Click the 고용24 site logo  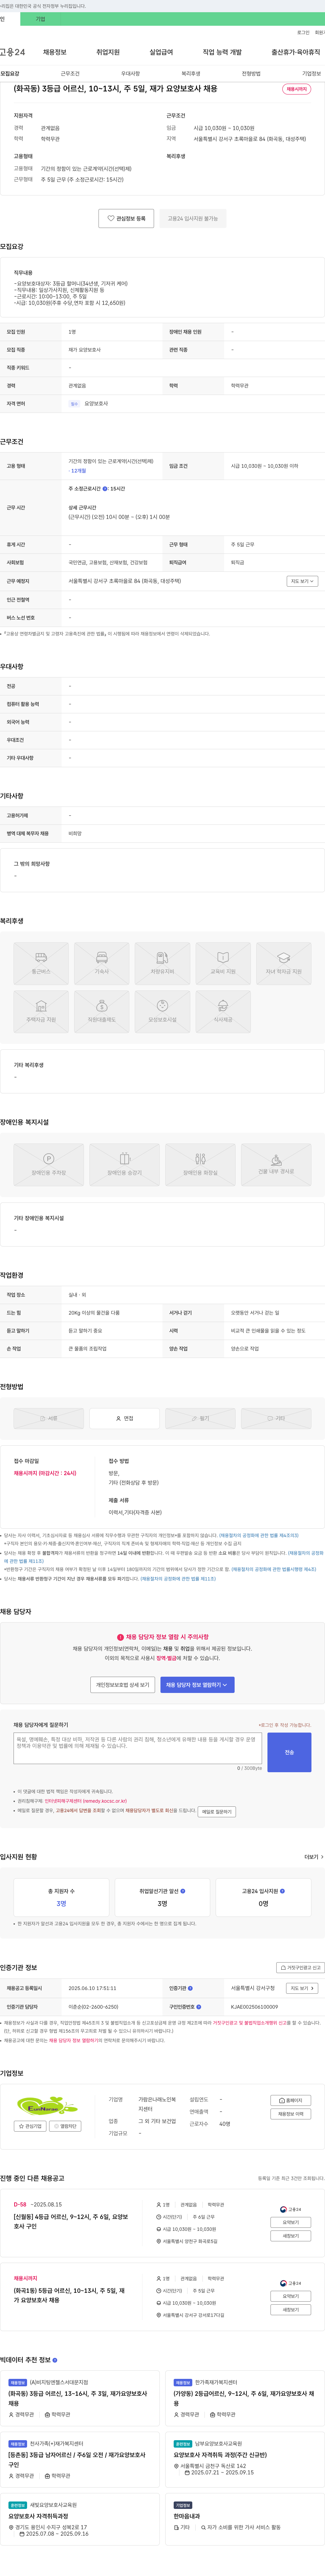12,52
